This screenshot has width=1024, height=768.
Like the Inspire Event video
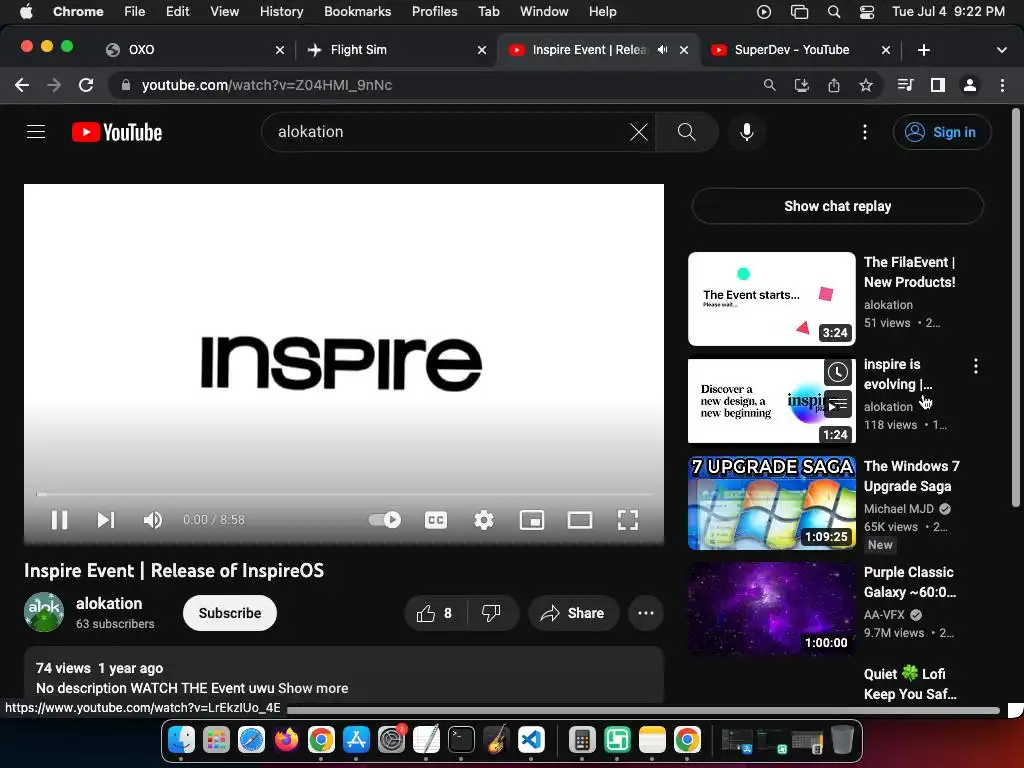click(x=436, y=613)
